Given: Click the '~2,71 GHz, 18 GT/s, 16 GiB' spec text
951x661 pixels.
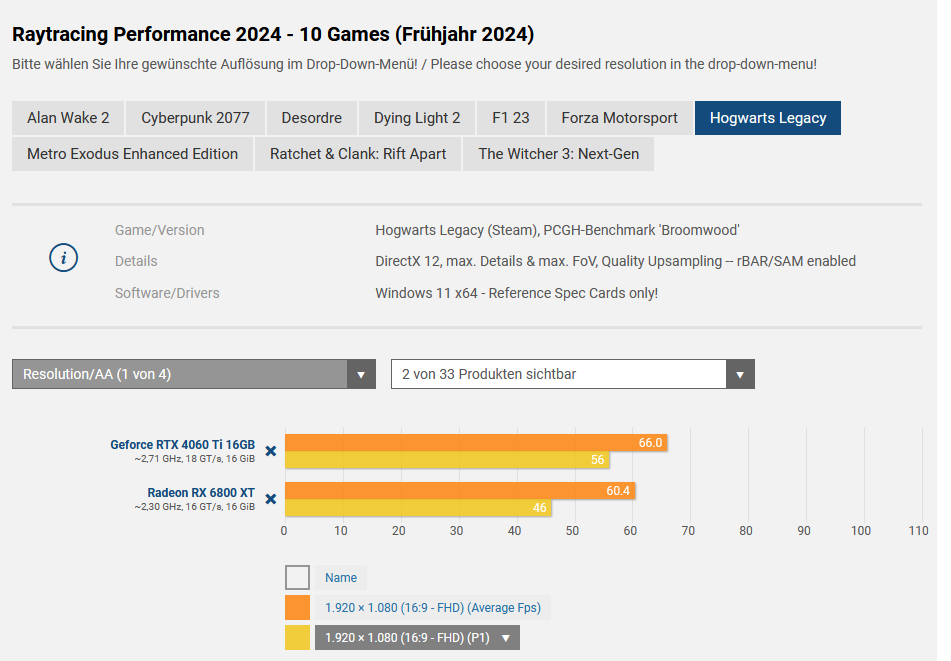Looking at the screenshot, I should click(195, 459).
